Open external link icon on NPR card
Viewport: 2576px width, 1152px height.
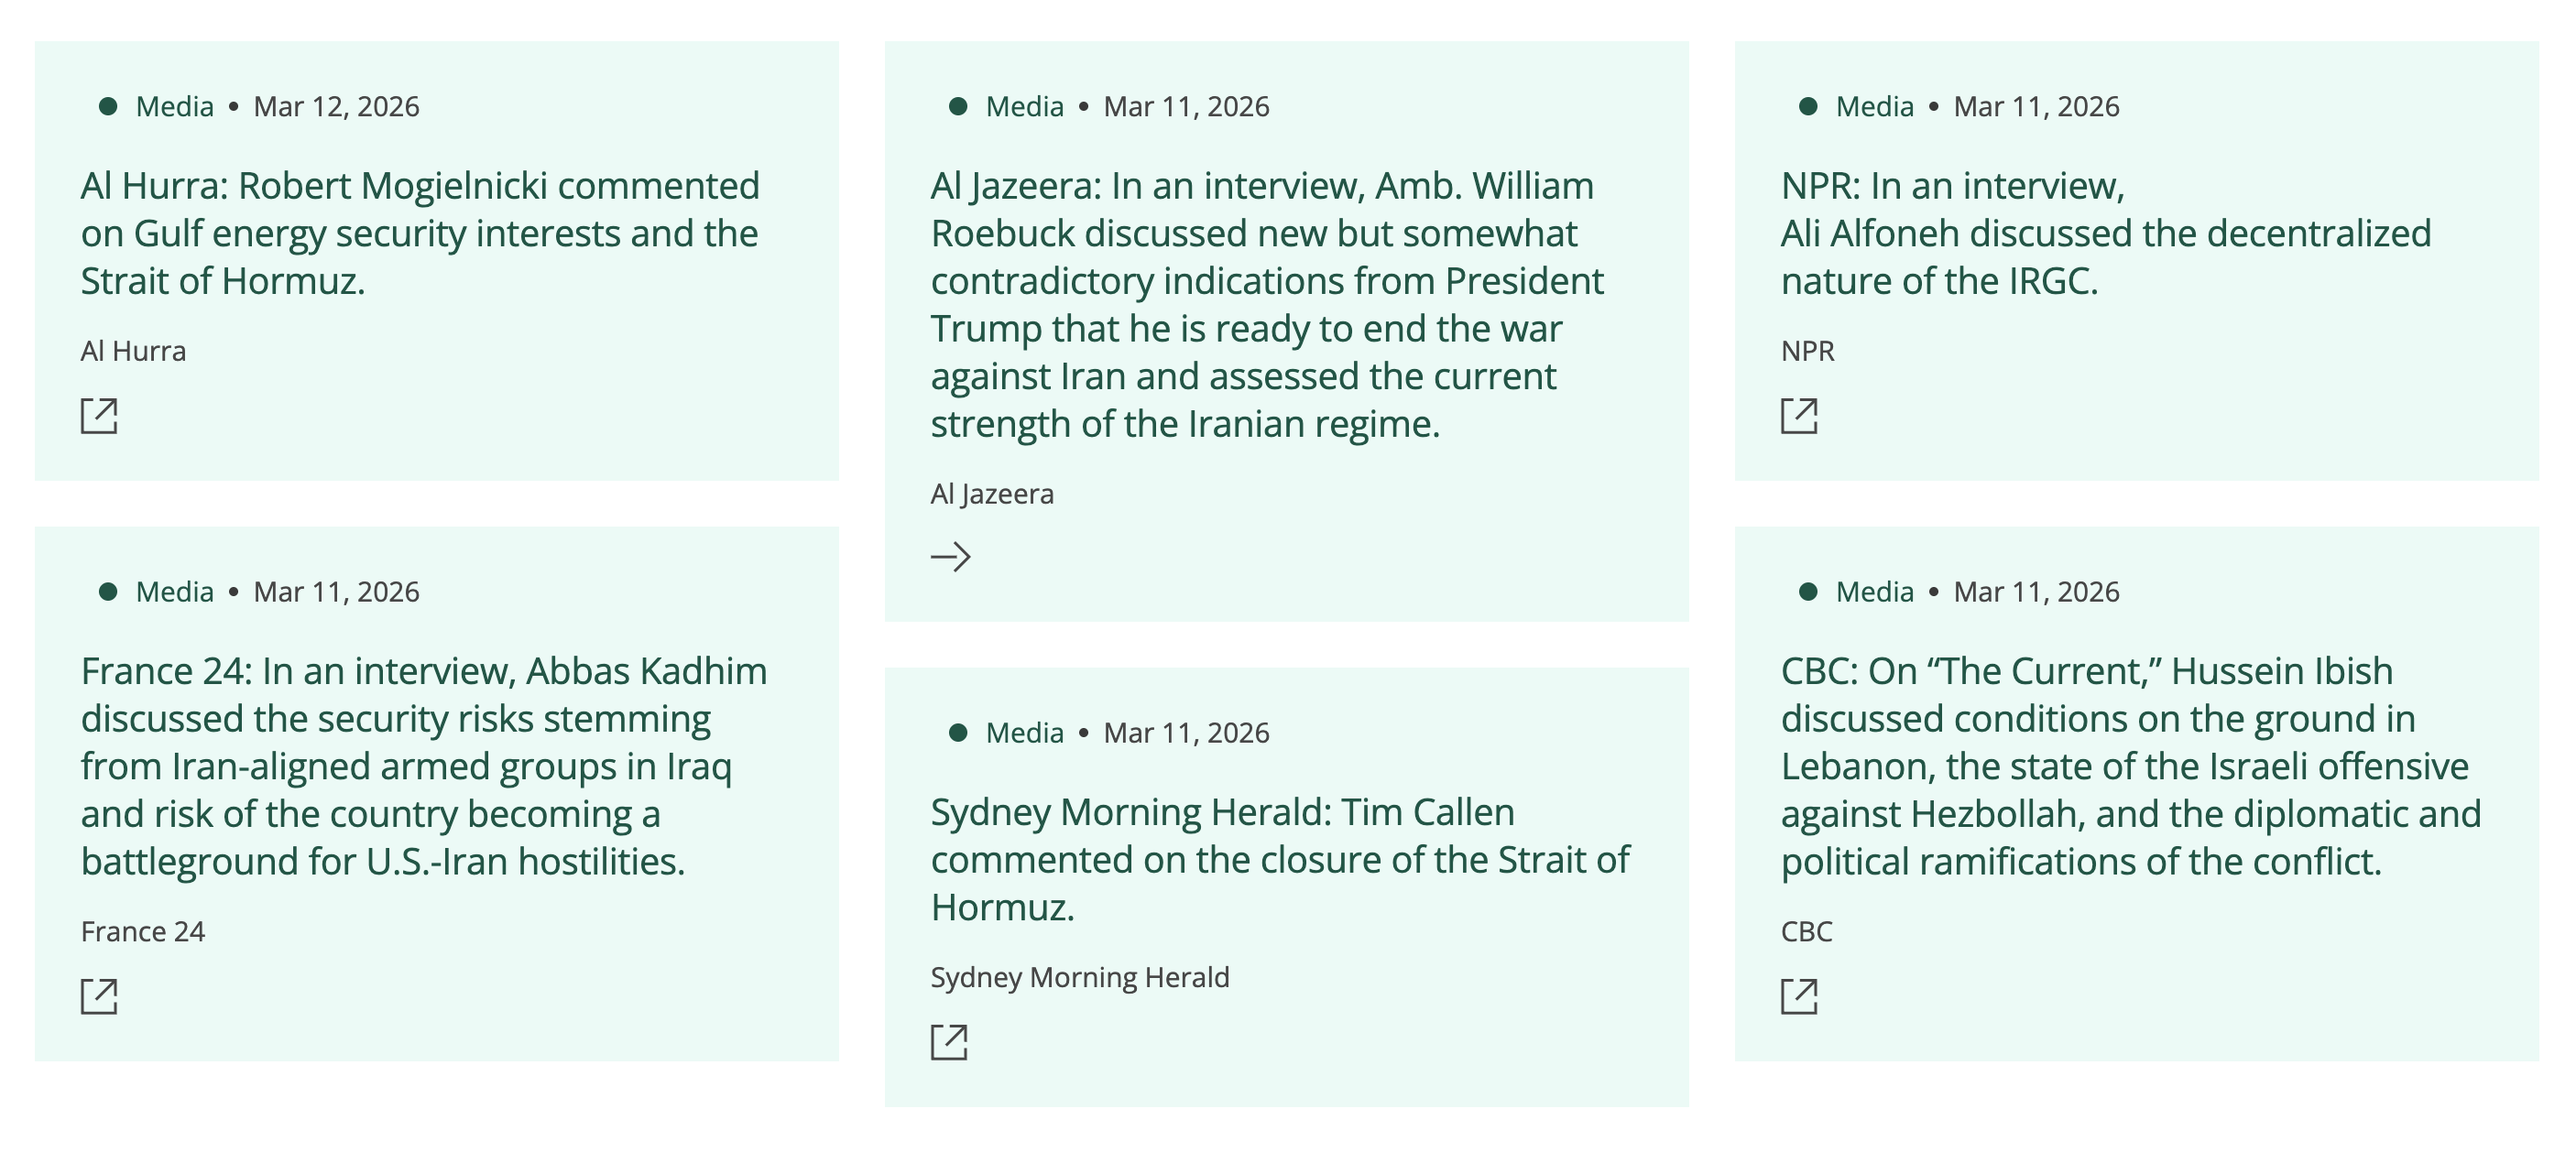[1799, 416]
